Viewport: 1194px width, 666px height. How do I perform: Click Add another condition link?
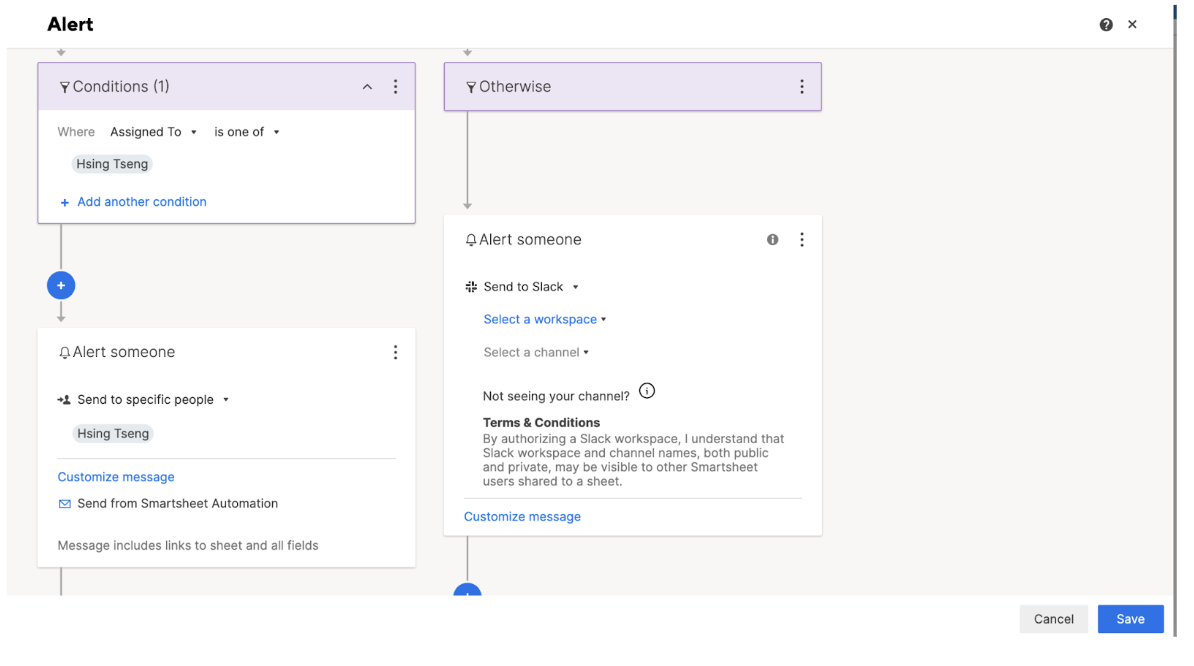[x=142, y=202]
